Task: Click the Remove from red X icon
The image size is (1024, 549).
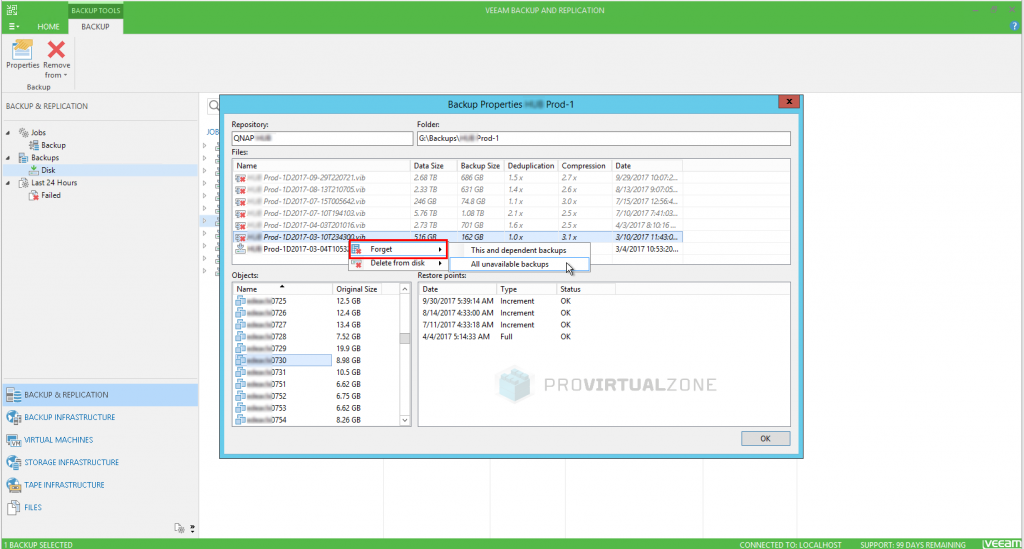Action: point(57,50)
